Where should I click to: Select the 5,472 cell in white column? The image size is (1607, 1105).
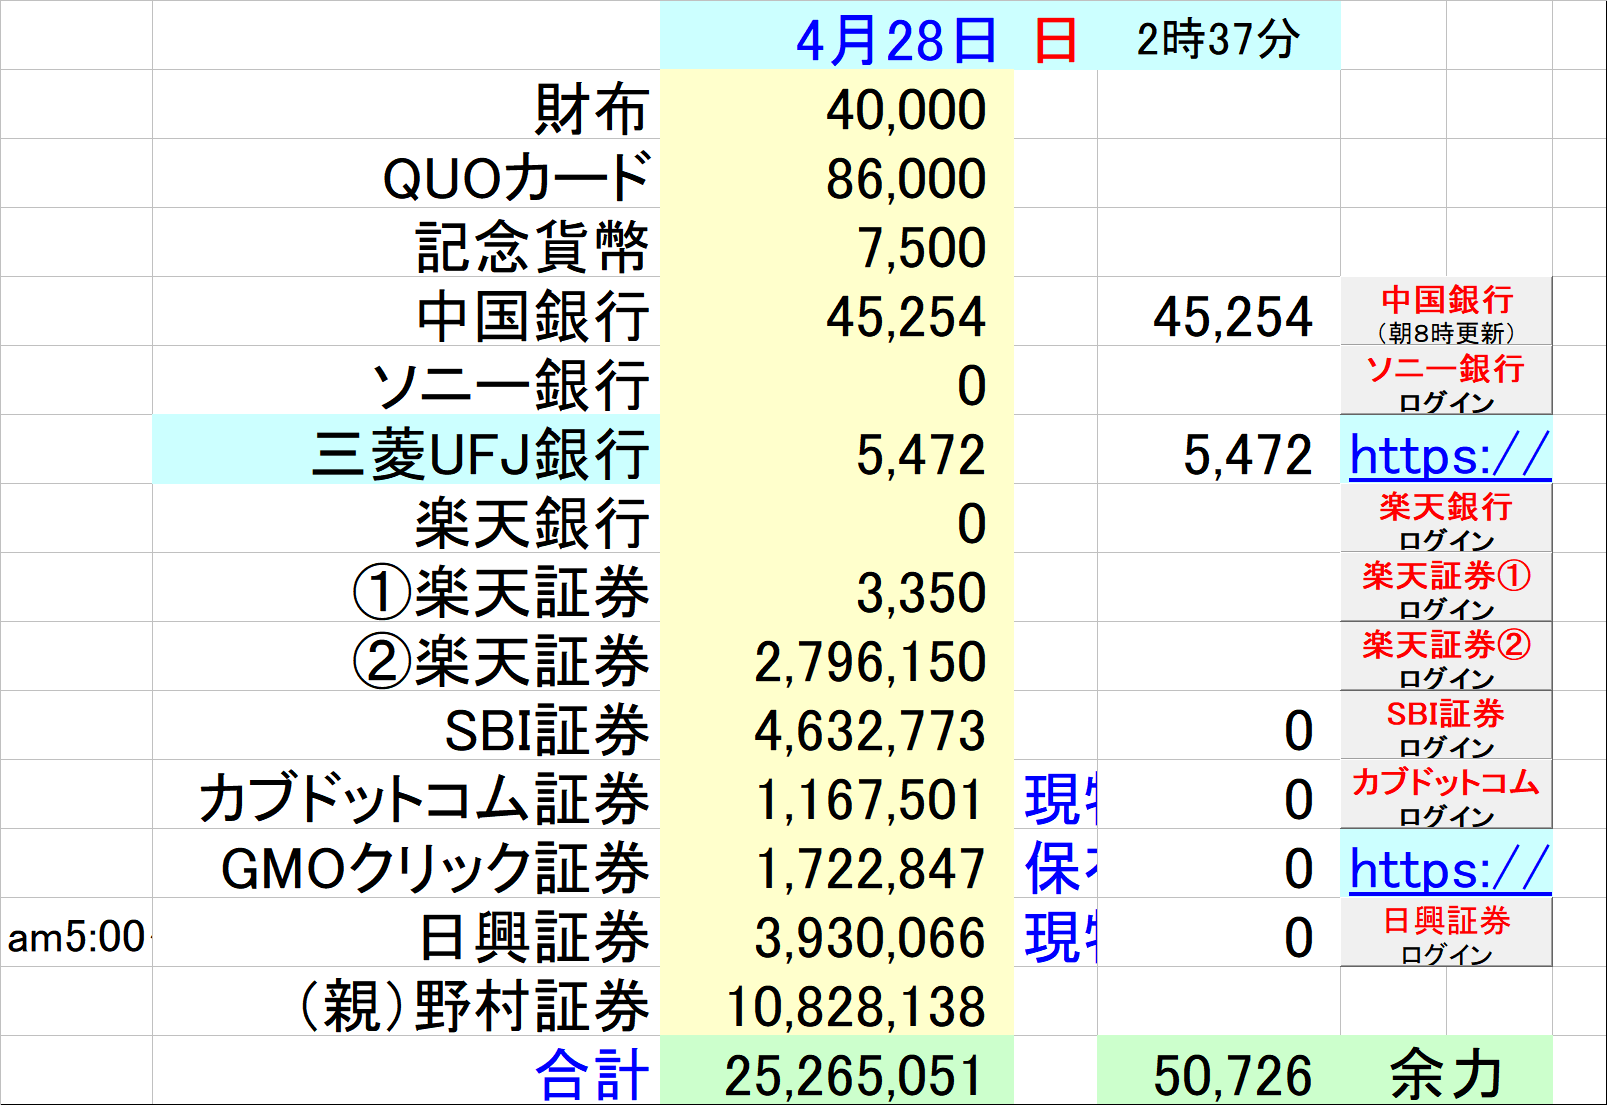(x=1219, y=450)
